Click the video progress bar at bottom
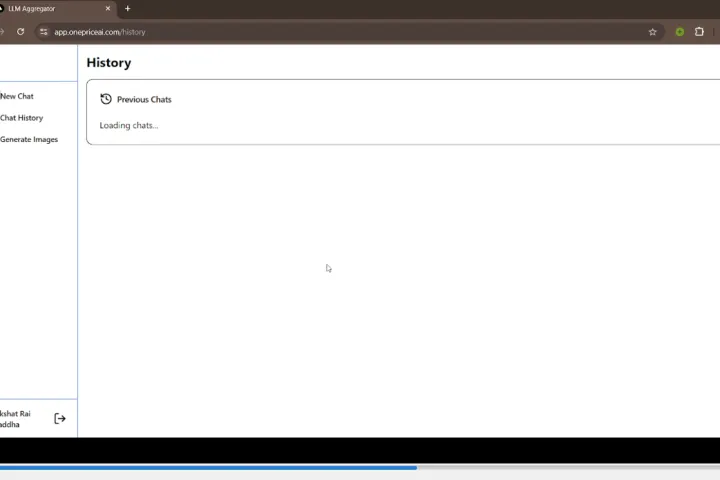The width and height of the screenshot is (720, 480). [x=200, y=467]
